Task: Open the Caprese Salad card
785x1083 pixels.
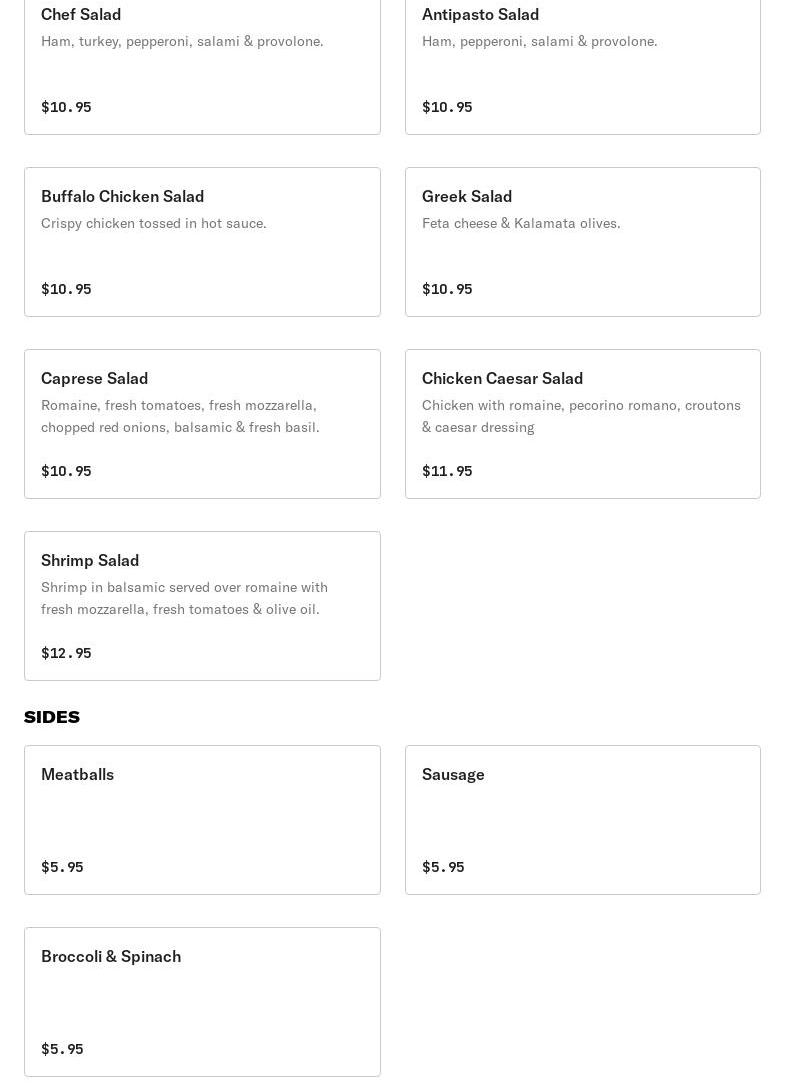Action: [202, 424]
